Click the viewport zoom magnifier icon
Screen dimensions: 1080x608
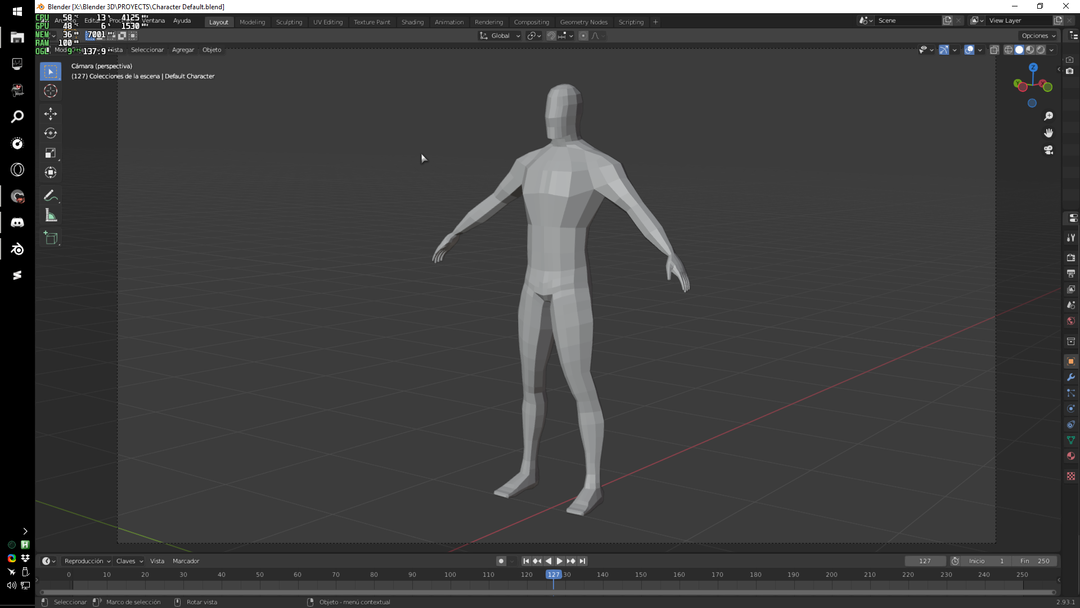coord(1049,116)
